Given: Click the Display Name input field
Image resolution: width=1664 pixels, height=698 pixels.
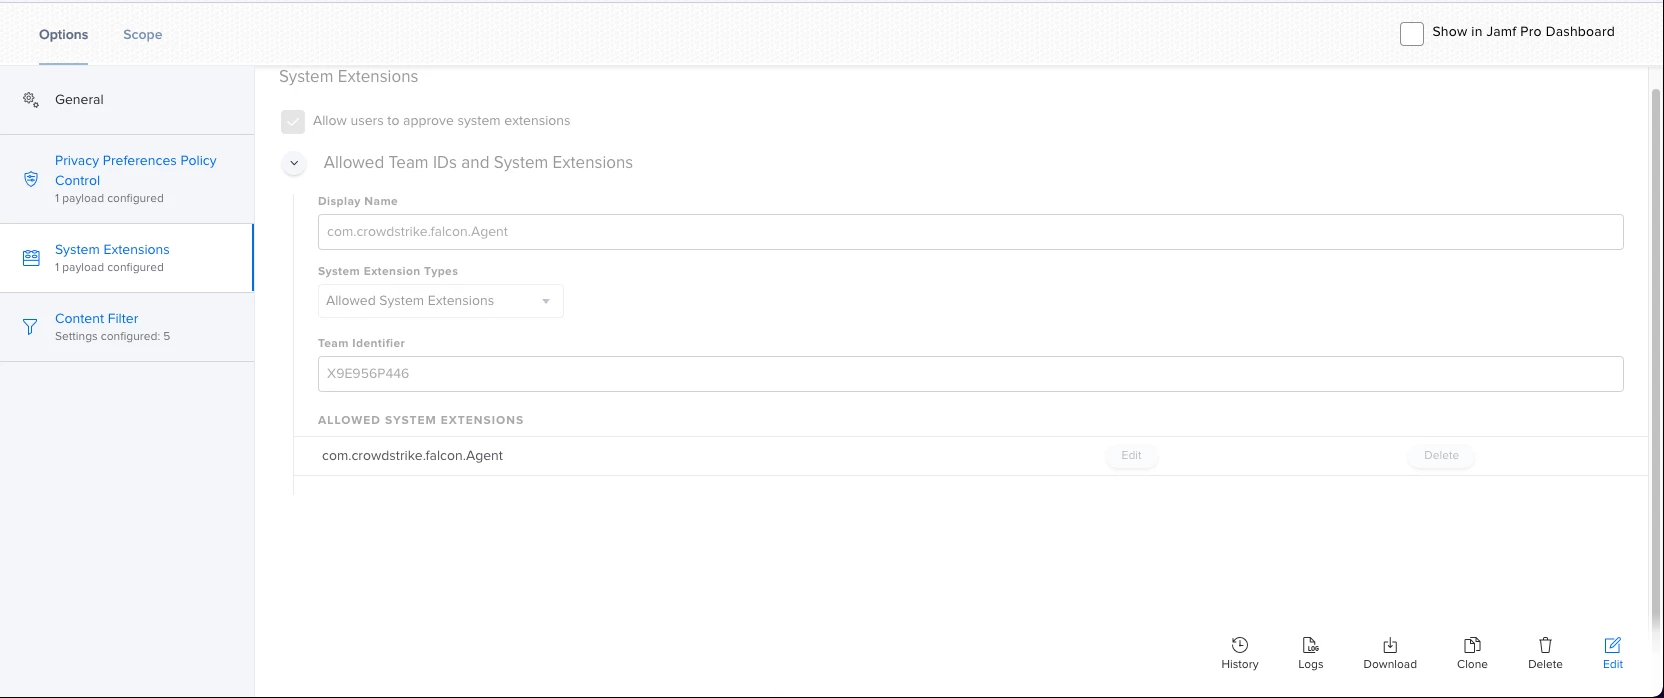Looking at the screenshot, I should (970, 232).
